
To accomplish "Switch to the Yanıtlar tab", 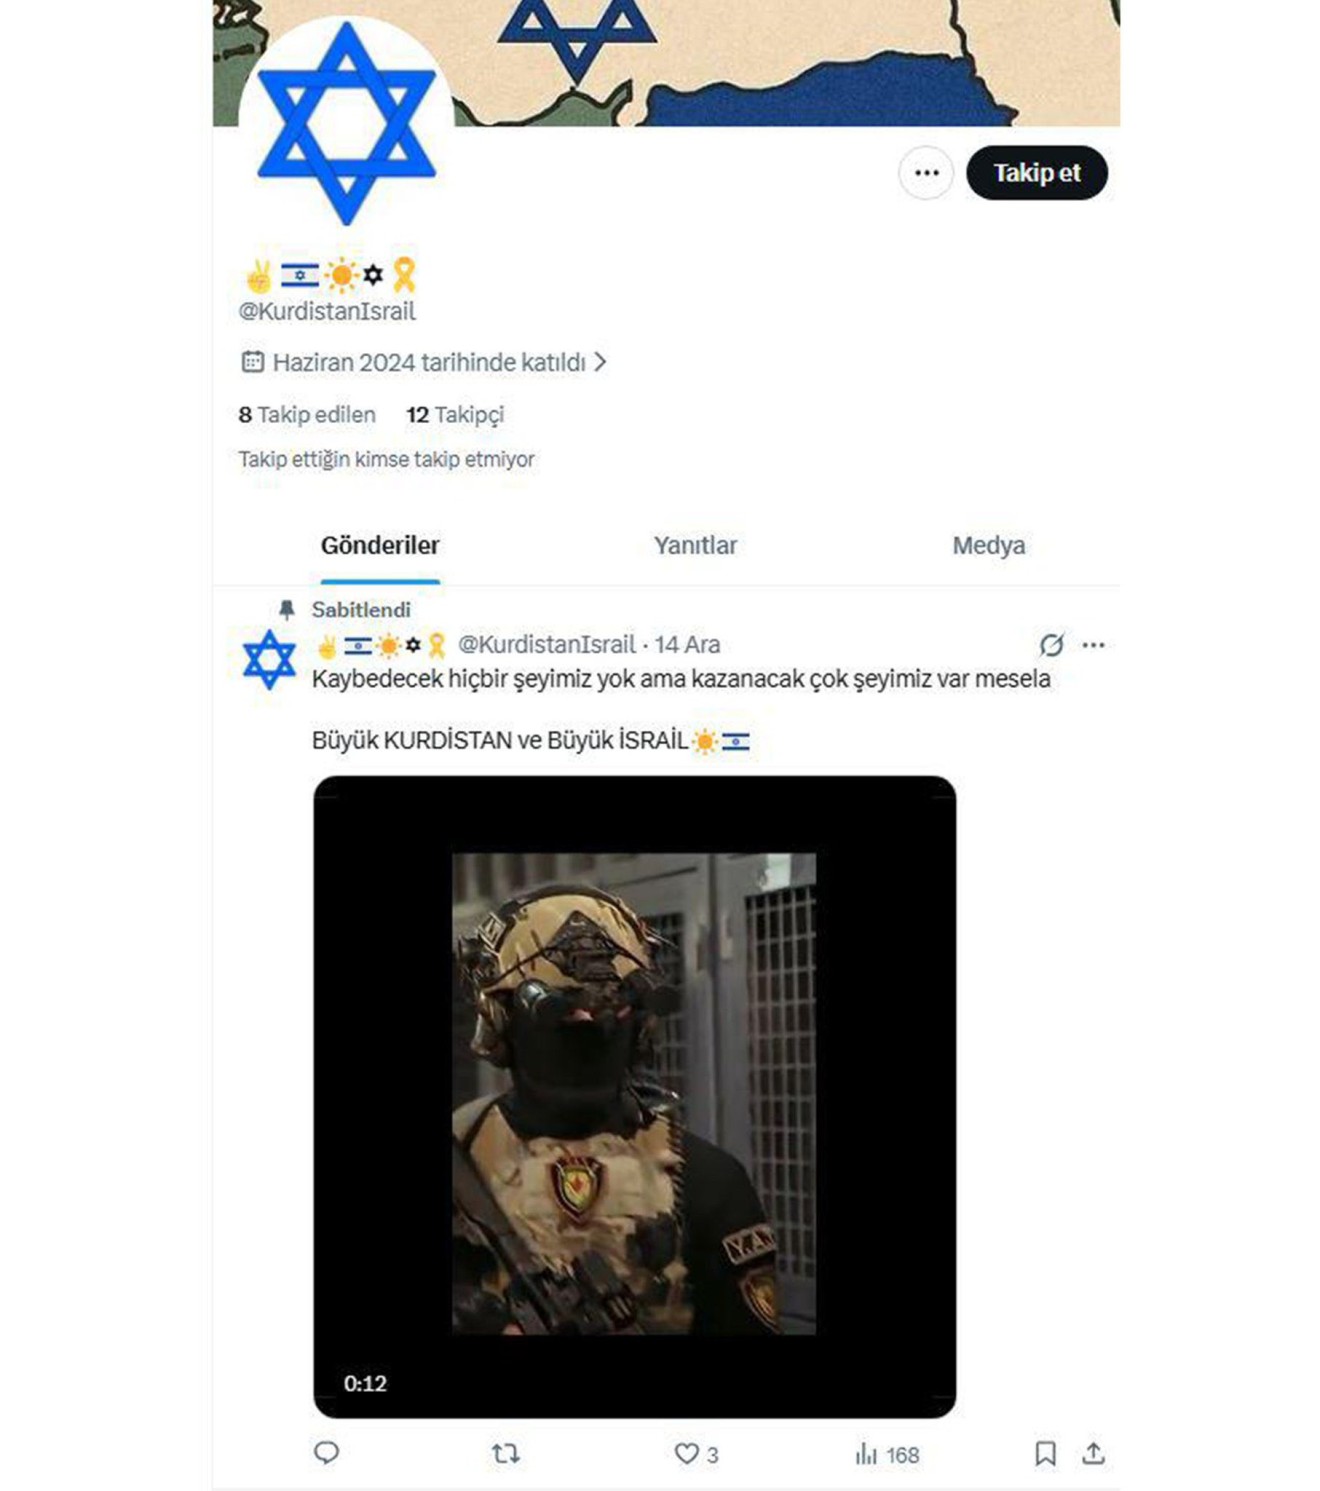I will coord(695,545).
